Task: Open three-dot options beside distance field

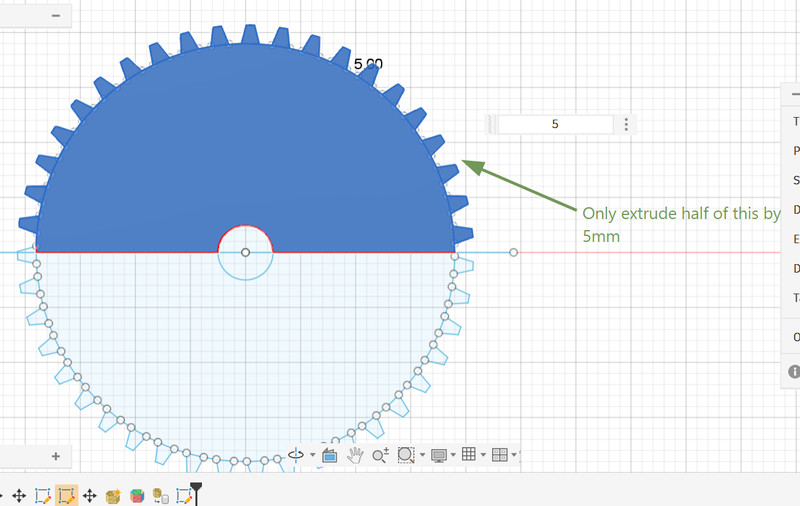Action: point(626,124)
